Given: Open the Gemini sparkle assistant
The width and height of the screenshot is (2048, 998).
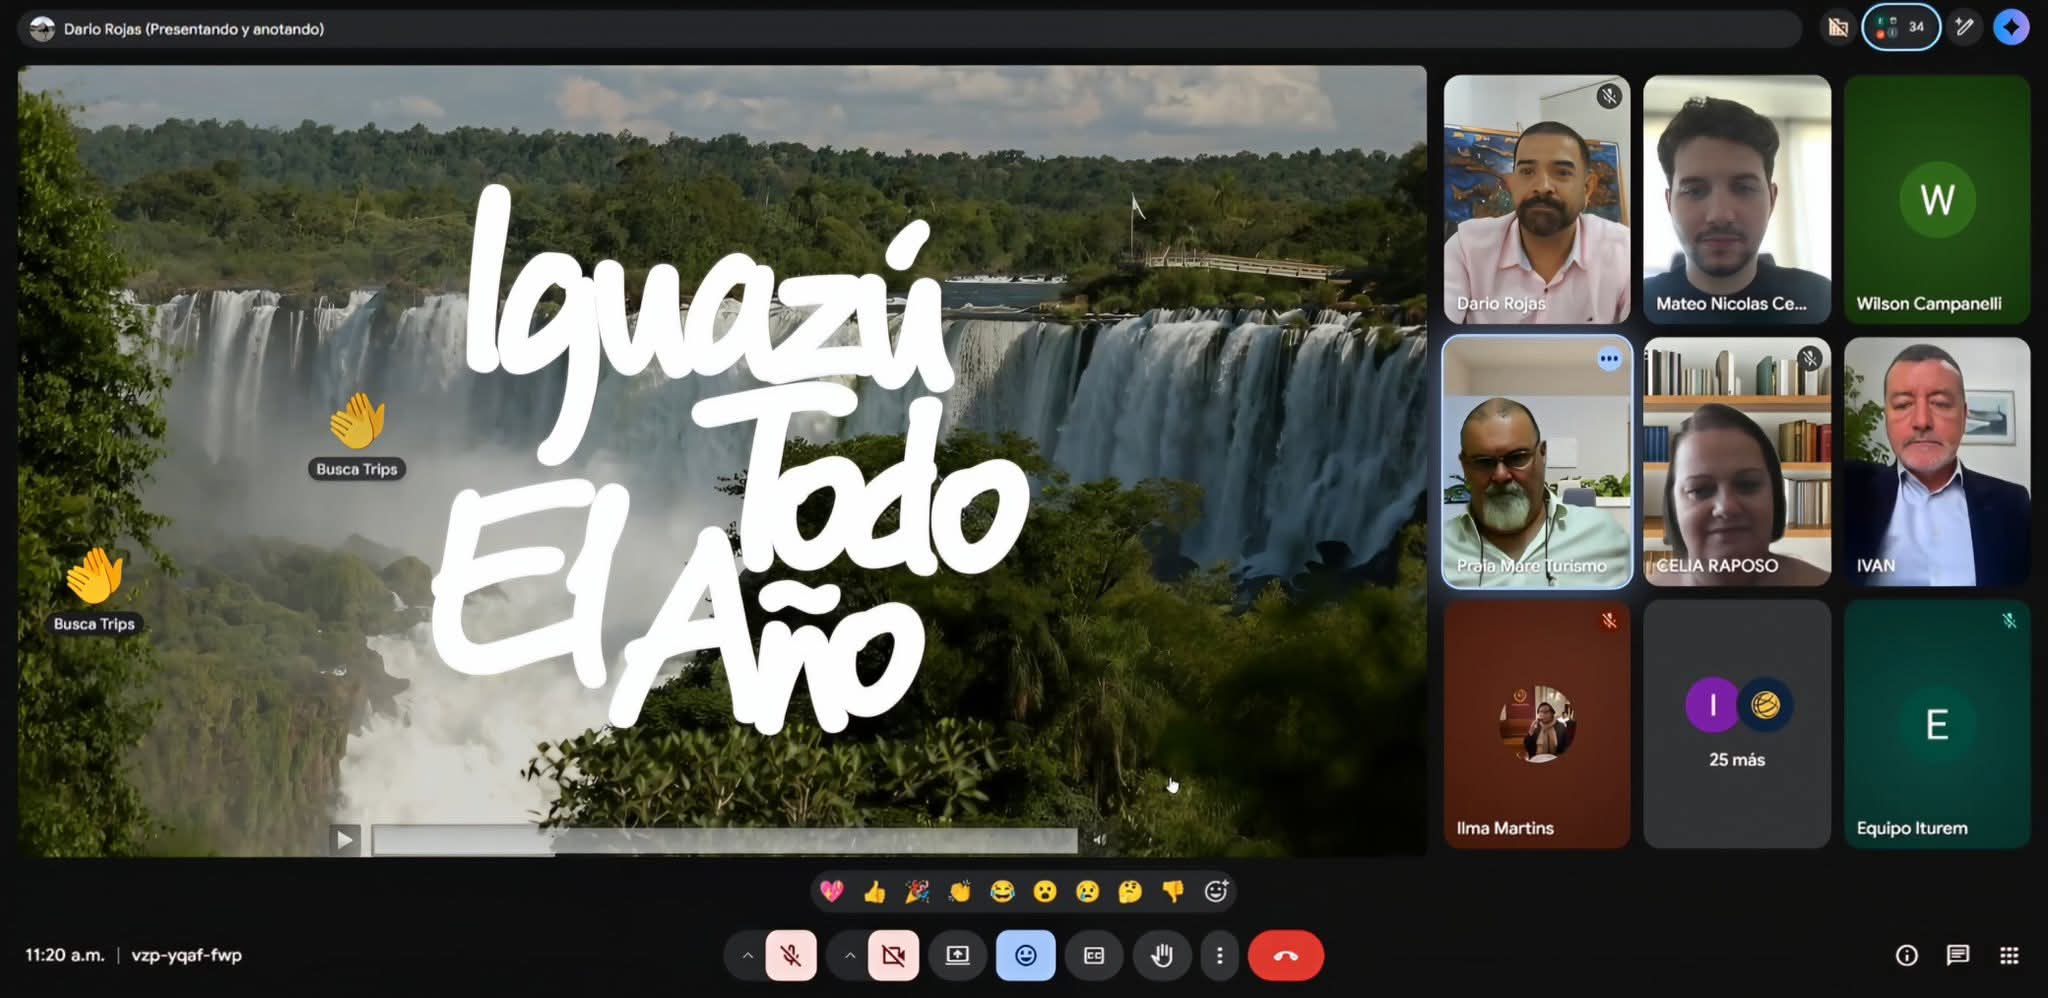Looking at the screenshot, I should coord(2011,28).
